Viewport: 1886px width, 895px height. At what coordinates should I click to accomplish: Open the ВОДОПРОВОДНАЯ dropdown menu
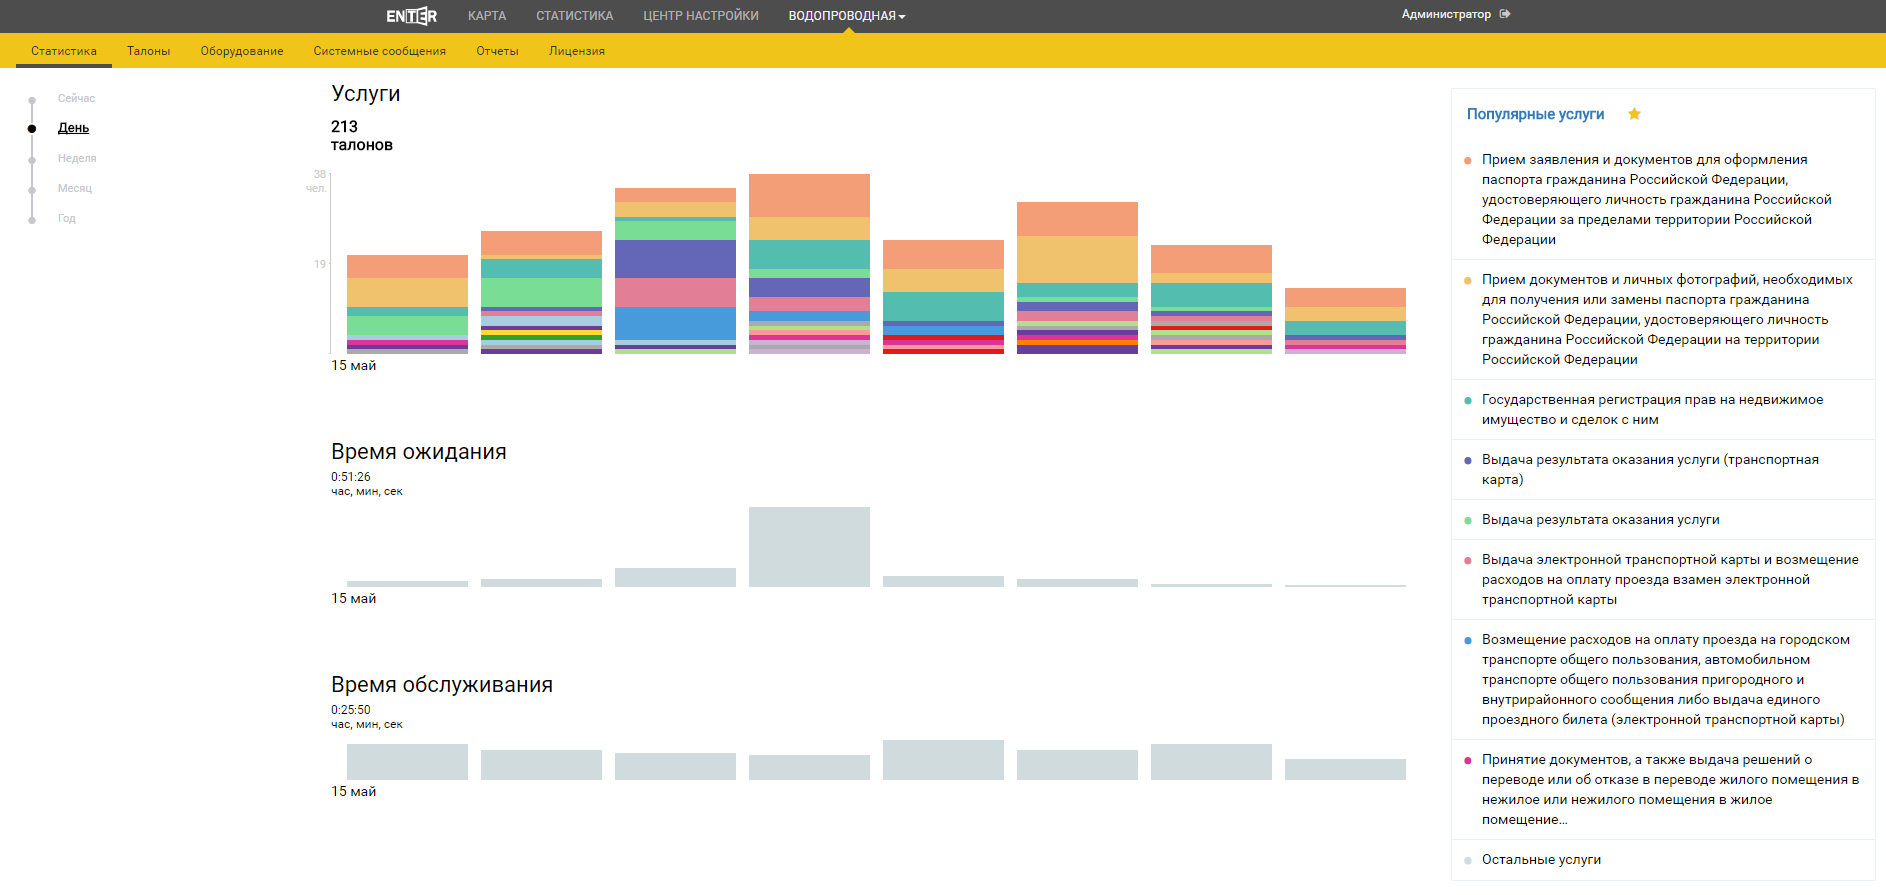(846, 16)
